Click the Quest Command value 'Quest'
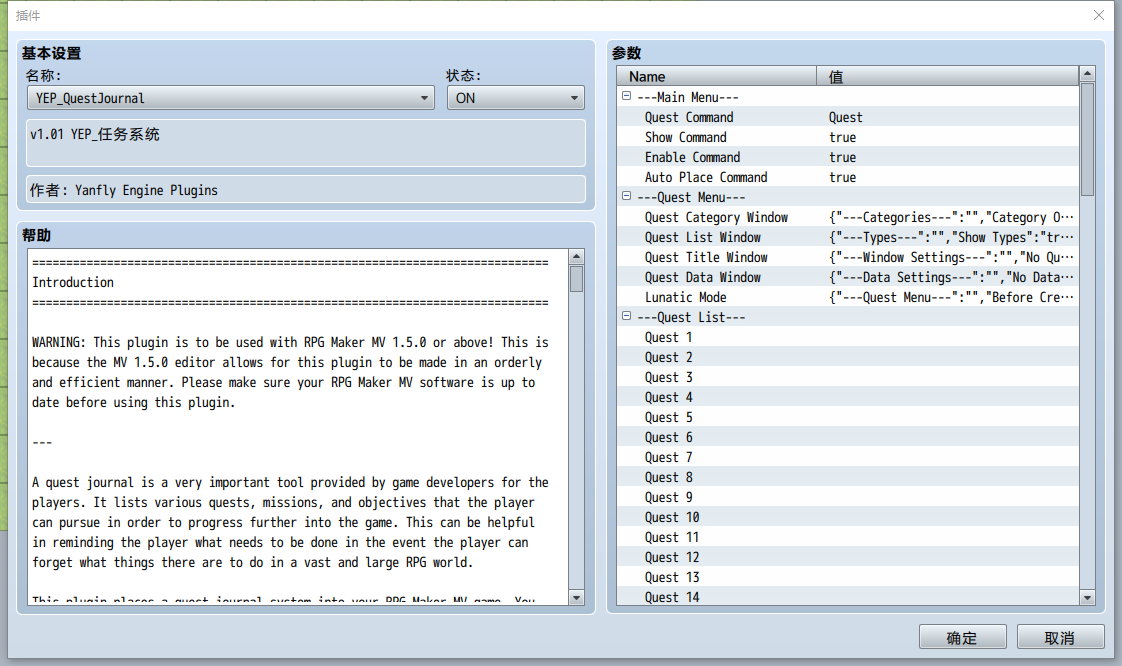Image resolution: width=1122 pixels, height=666 pixels. click(845, 117)
